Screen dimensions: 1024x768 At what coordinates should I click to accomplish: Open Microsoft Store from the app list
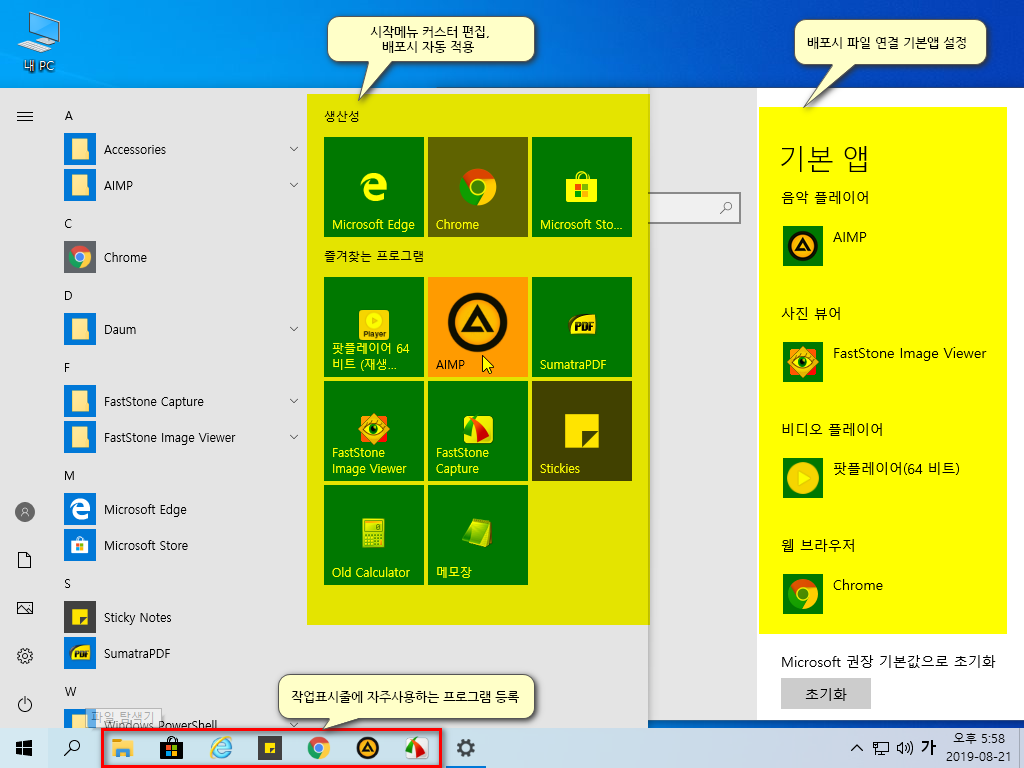click(182, 545)
